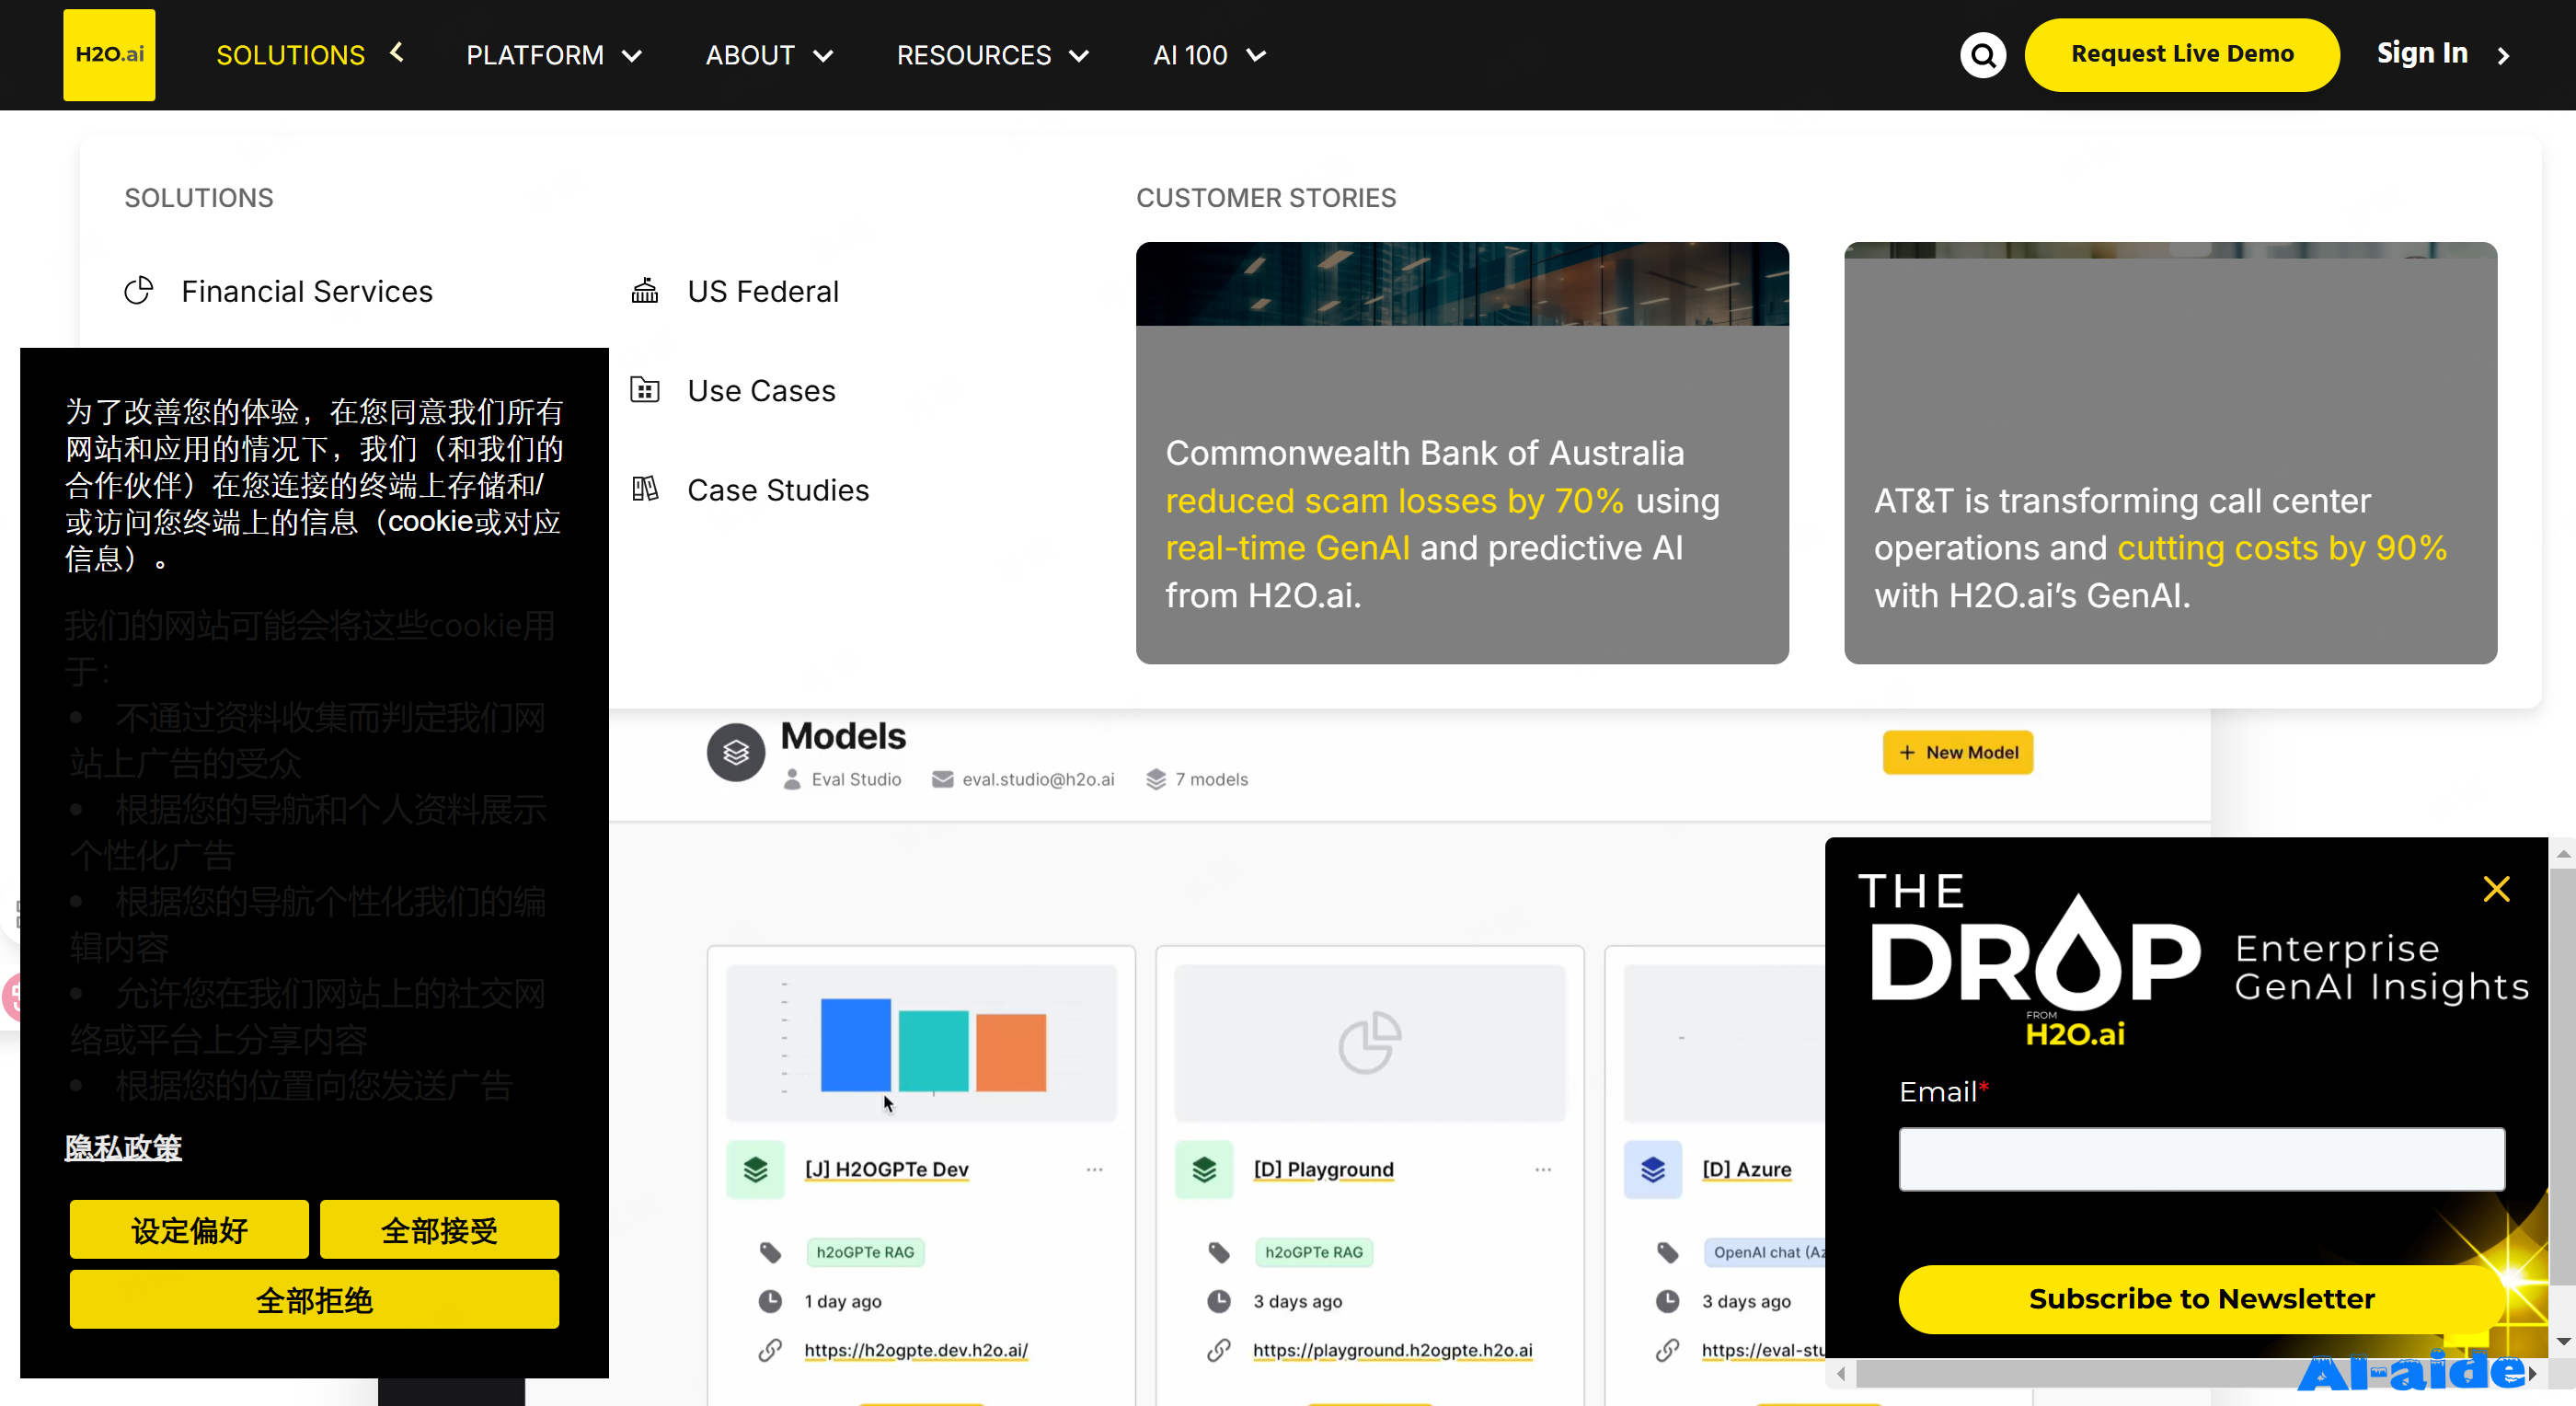2576x1406 pixels.
Task: Click Request Live Demo button
Action: [x=2181, y=54]
